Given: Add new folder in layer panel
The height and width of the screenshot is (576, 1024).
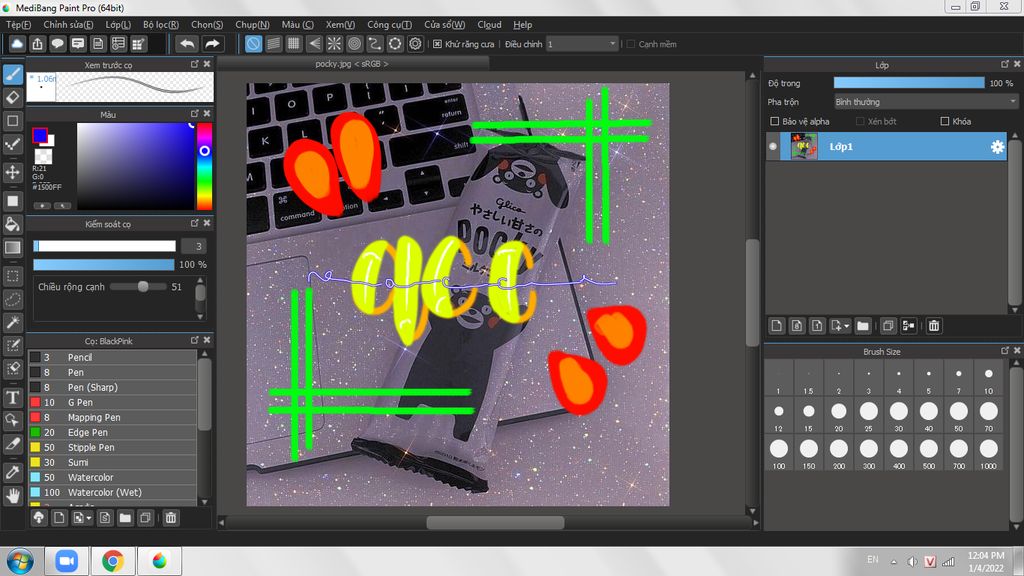Looking at the screenshot, I should pyautogui.click(x=863, y=325).
